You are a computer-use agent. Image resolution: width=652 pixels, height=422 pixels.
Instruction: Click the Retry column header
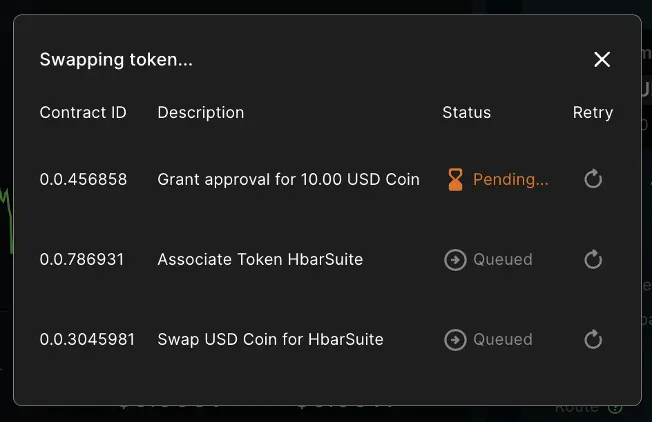pos(593,113)
